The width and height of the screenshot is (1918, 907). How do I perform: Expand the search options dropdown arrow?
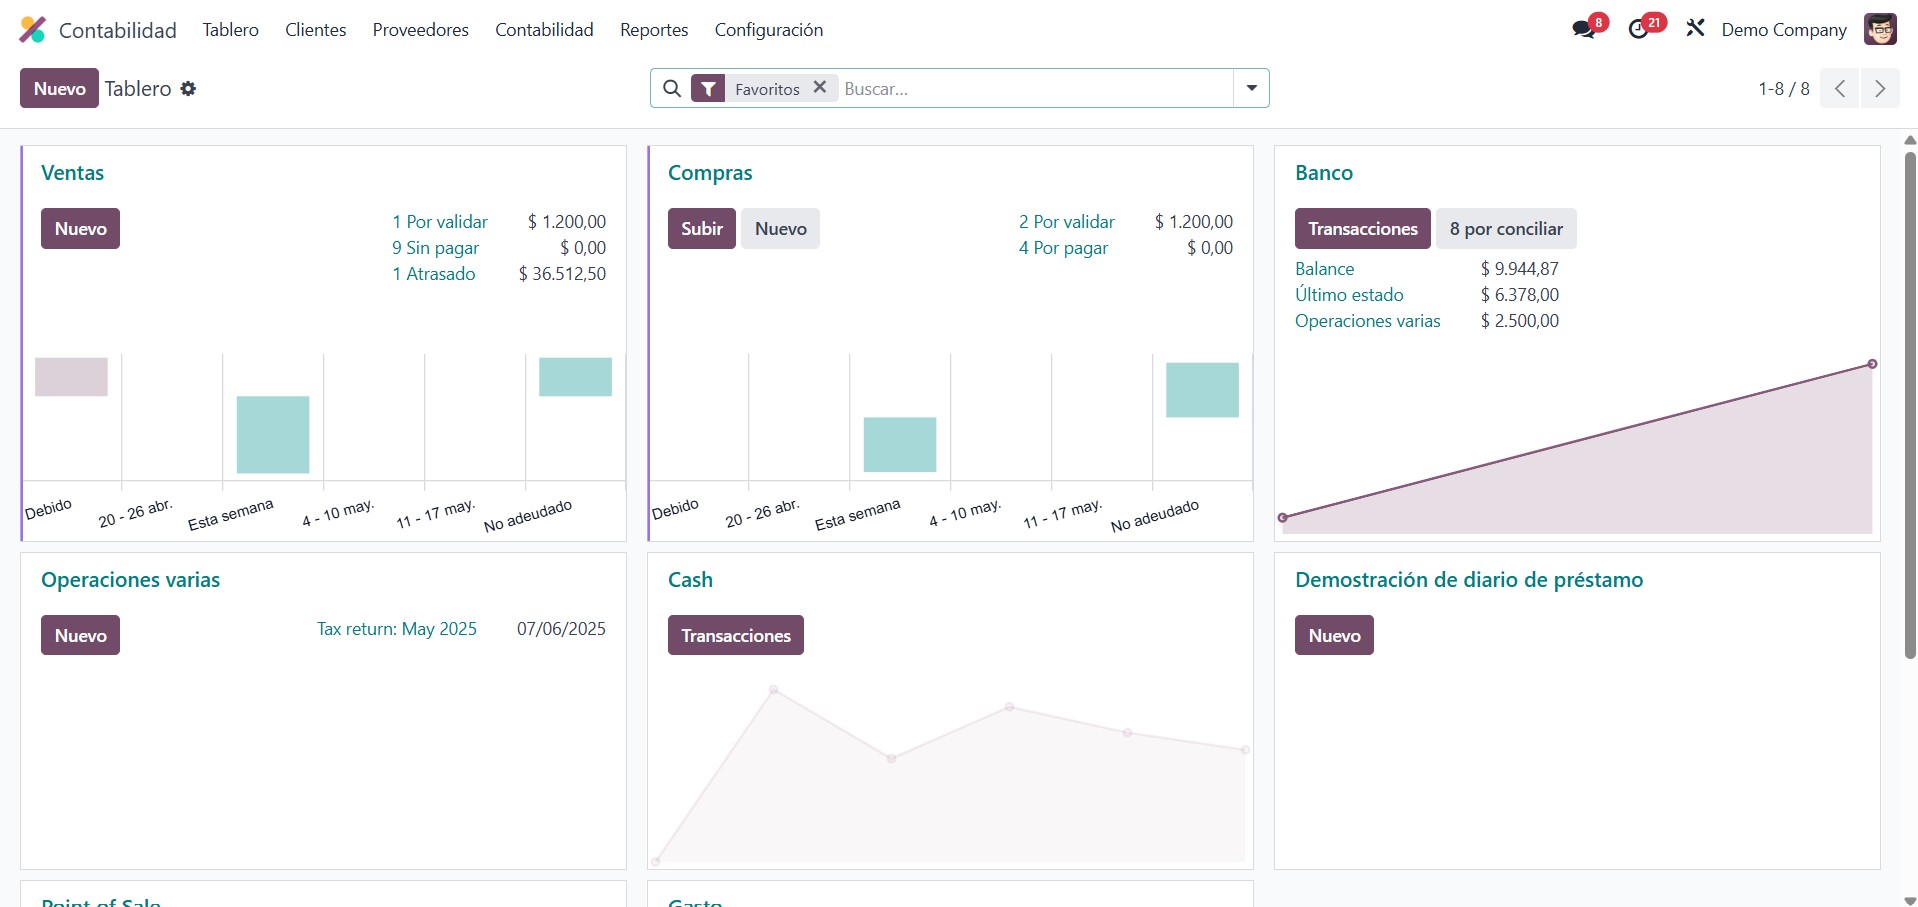coord(1251,88)
